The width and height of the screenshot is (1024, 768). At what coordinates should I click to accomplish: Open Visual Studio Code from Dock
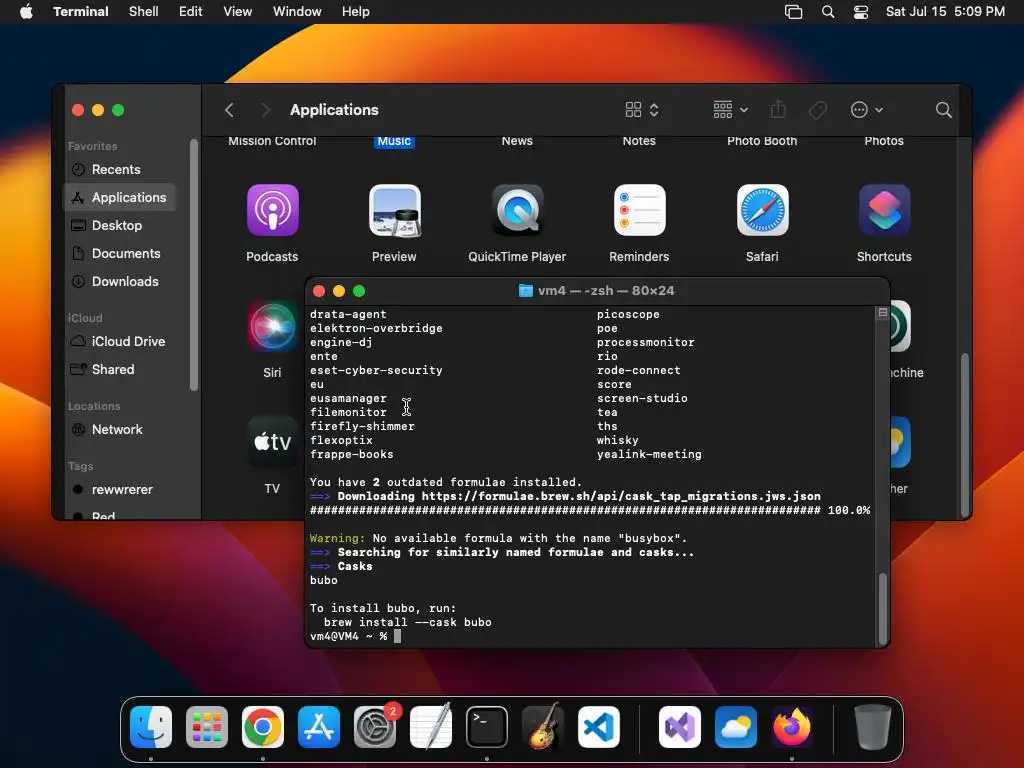click(599, 727)
